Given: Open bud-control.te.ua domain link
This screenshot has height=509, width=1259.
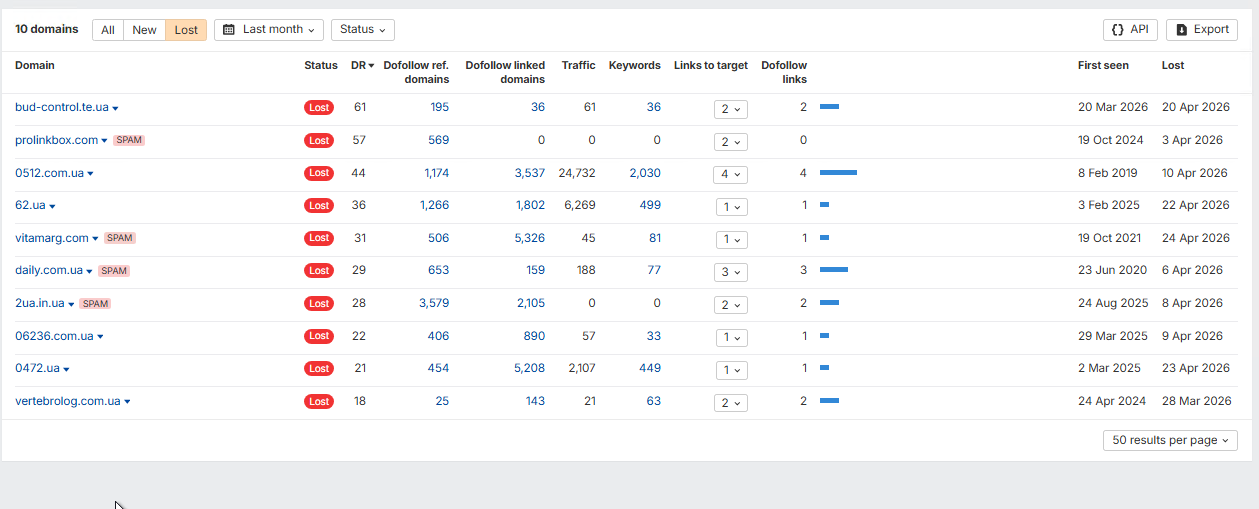Looking at the screenshot, I should click(x=62, y=108).
